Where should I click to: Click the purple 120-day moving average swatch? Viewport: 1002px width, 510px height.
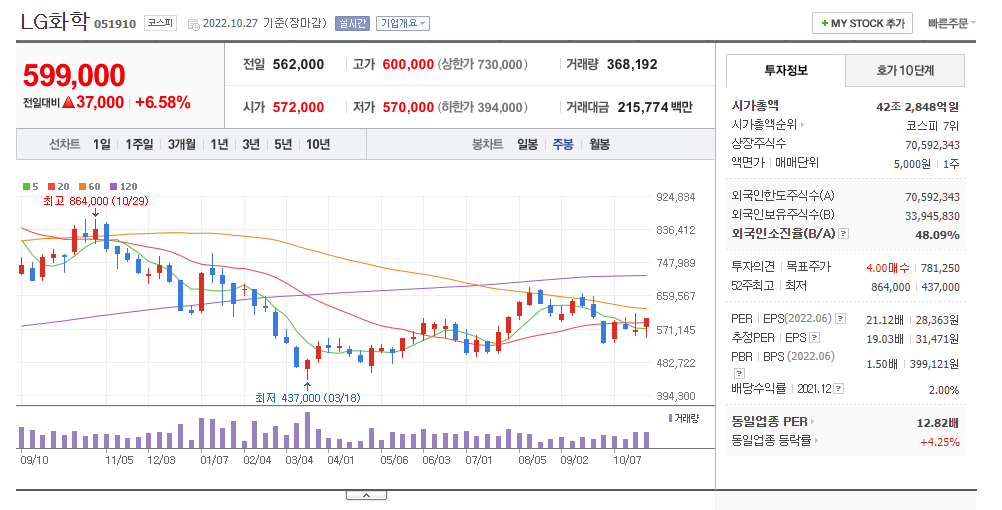113,187
